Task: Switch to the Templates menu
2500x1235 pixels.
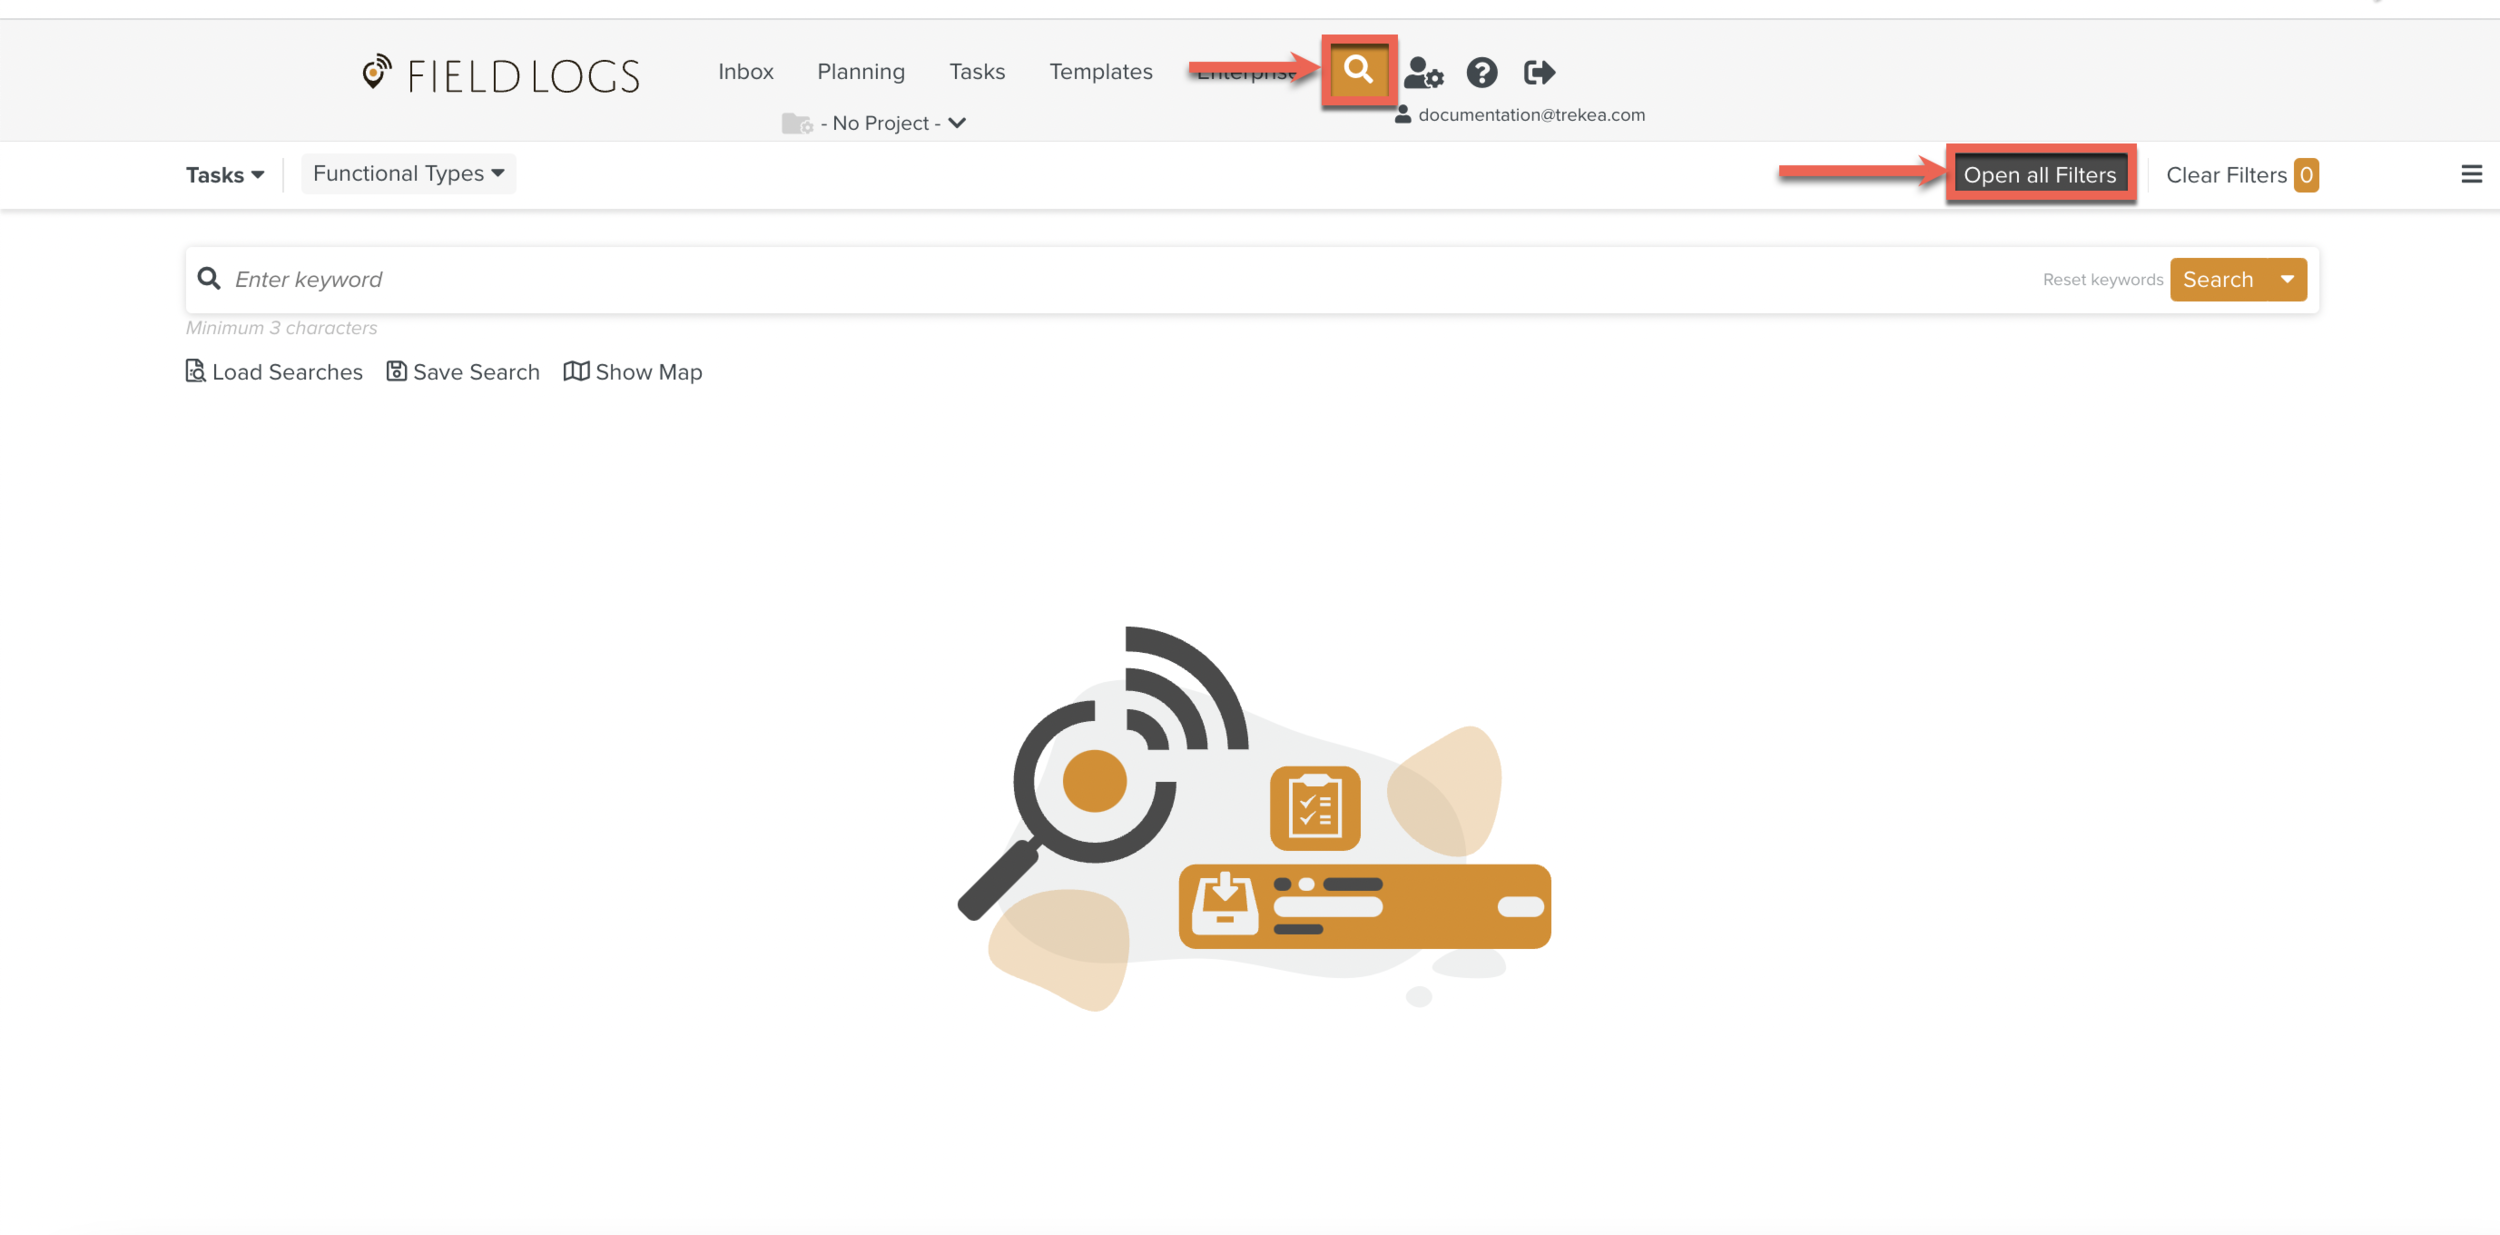Action: coord(1100,72)
